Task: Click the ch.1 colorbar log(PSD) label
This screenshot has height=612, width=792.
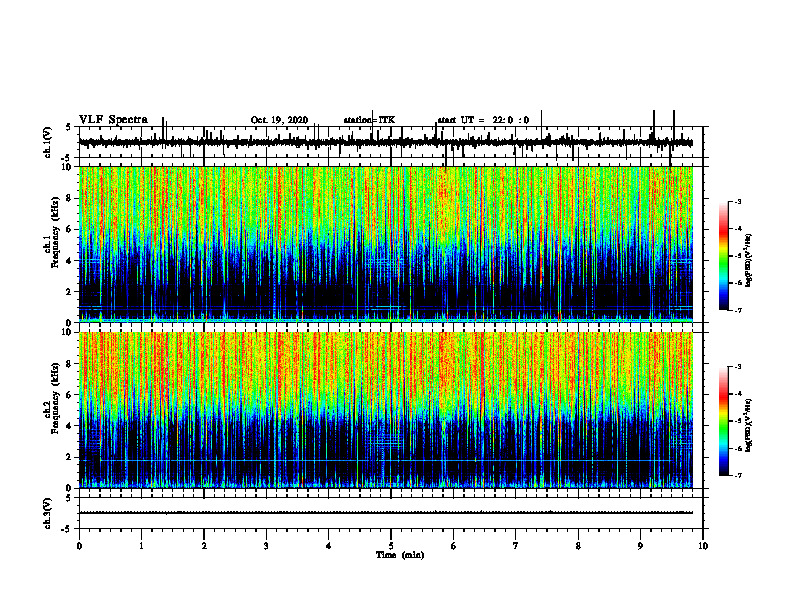Action: coord(749,261)
